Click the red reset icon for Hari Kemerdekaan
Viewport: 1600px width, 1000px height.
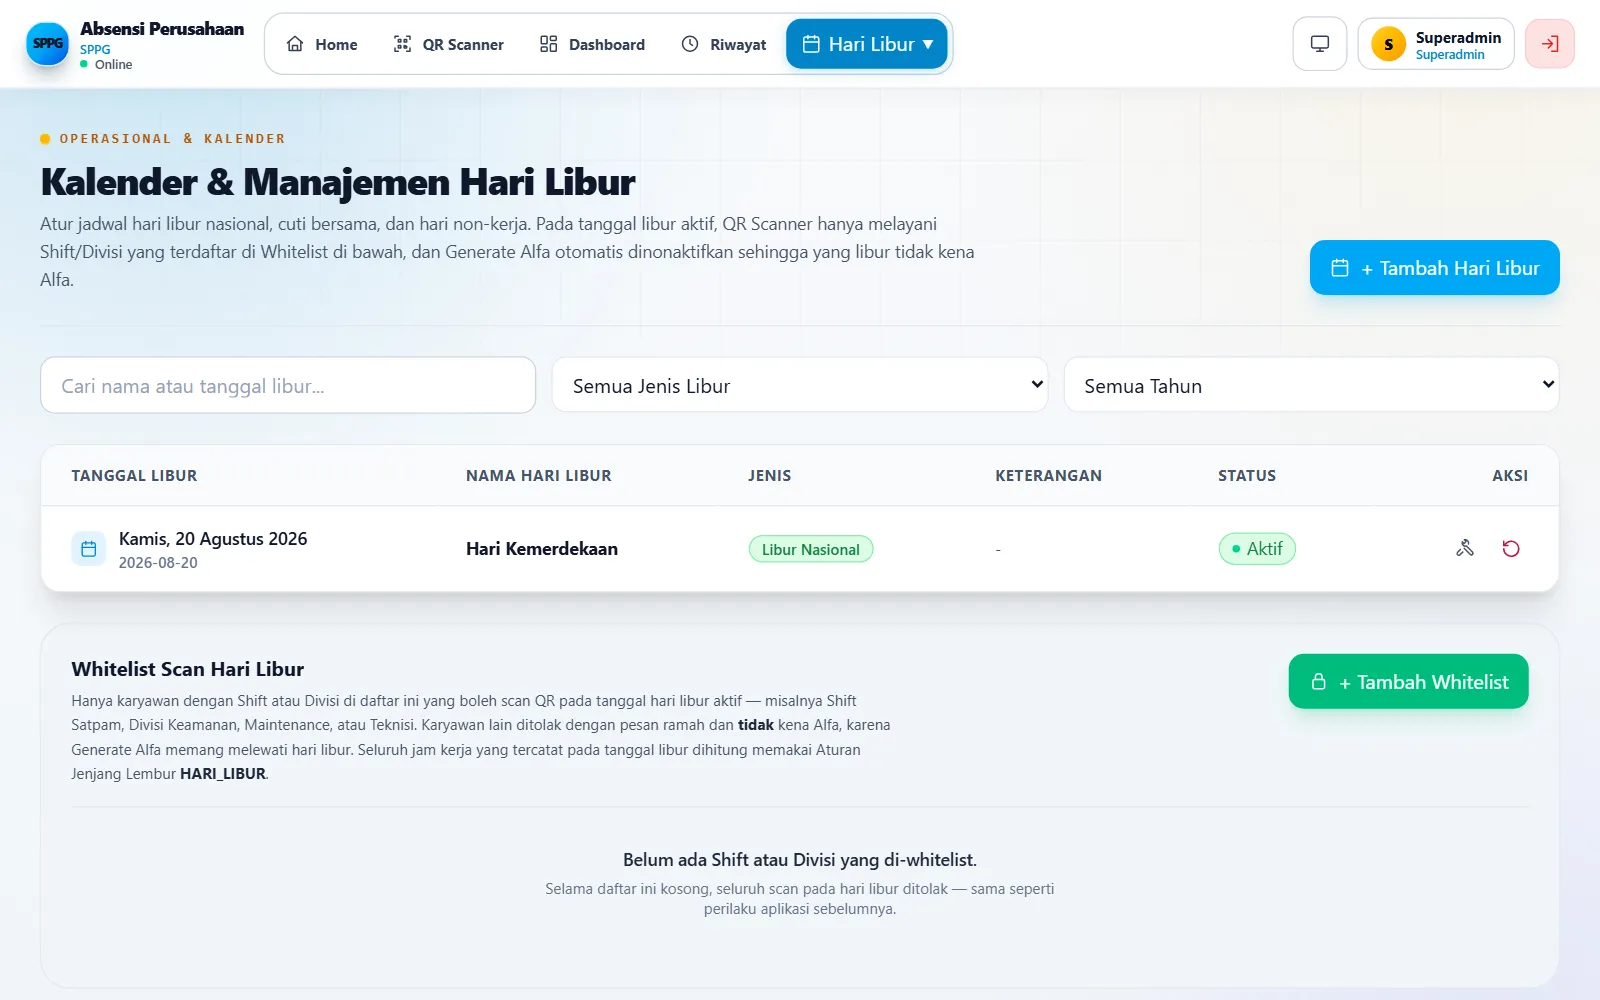tap(1511, 548)
